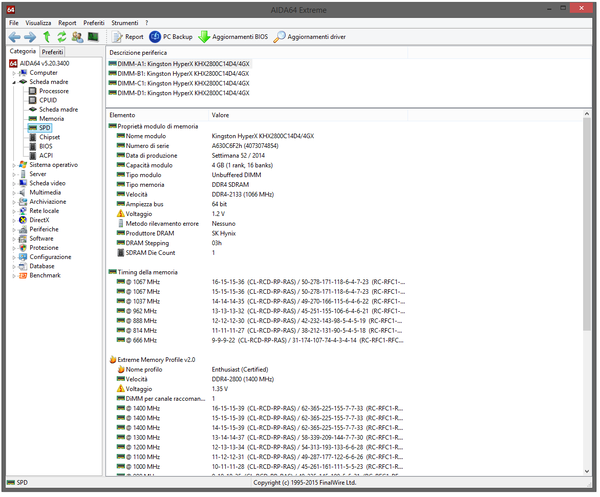Image resolution: width=600 pixels, height=497 pixels.
Task: Open the Report menu
Action: 67,23
